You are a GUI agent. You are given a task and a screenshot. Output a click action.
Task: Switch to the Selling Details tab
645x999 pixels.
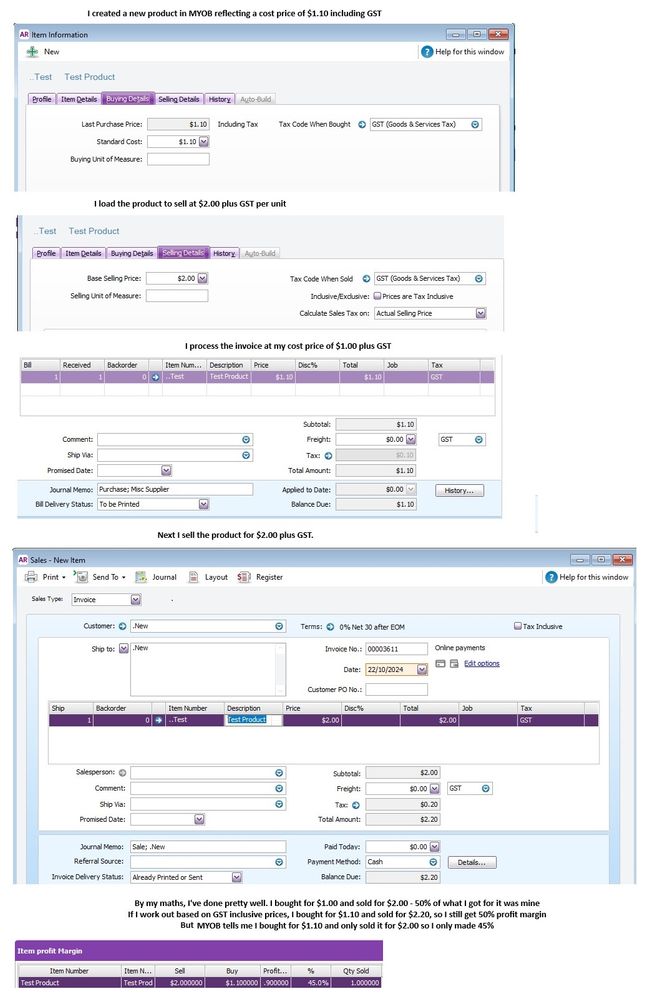click(x=180, y=99)
